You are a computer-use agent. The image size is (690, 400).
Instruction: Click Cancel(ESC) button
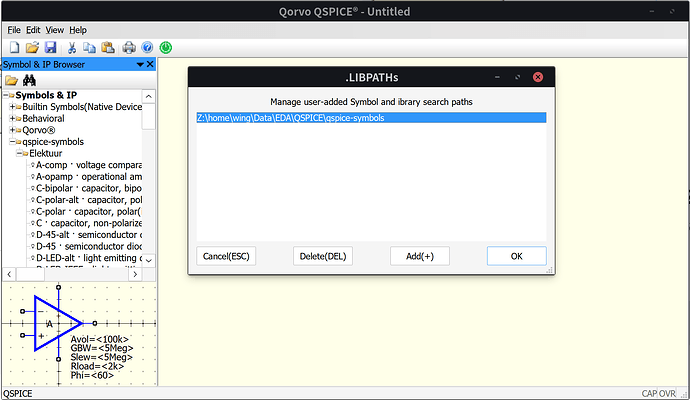coord(226,256)
